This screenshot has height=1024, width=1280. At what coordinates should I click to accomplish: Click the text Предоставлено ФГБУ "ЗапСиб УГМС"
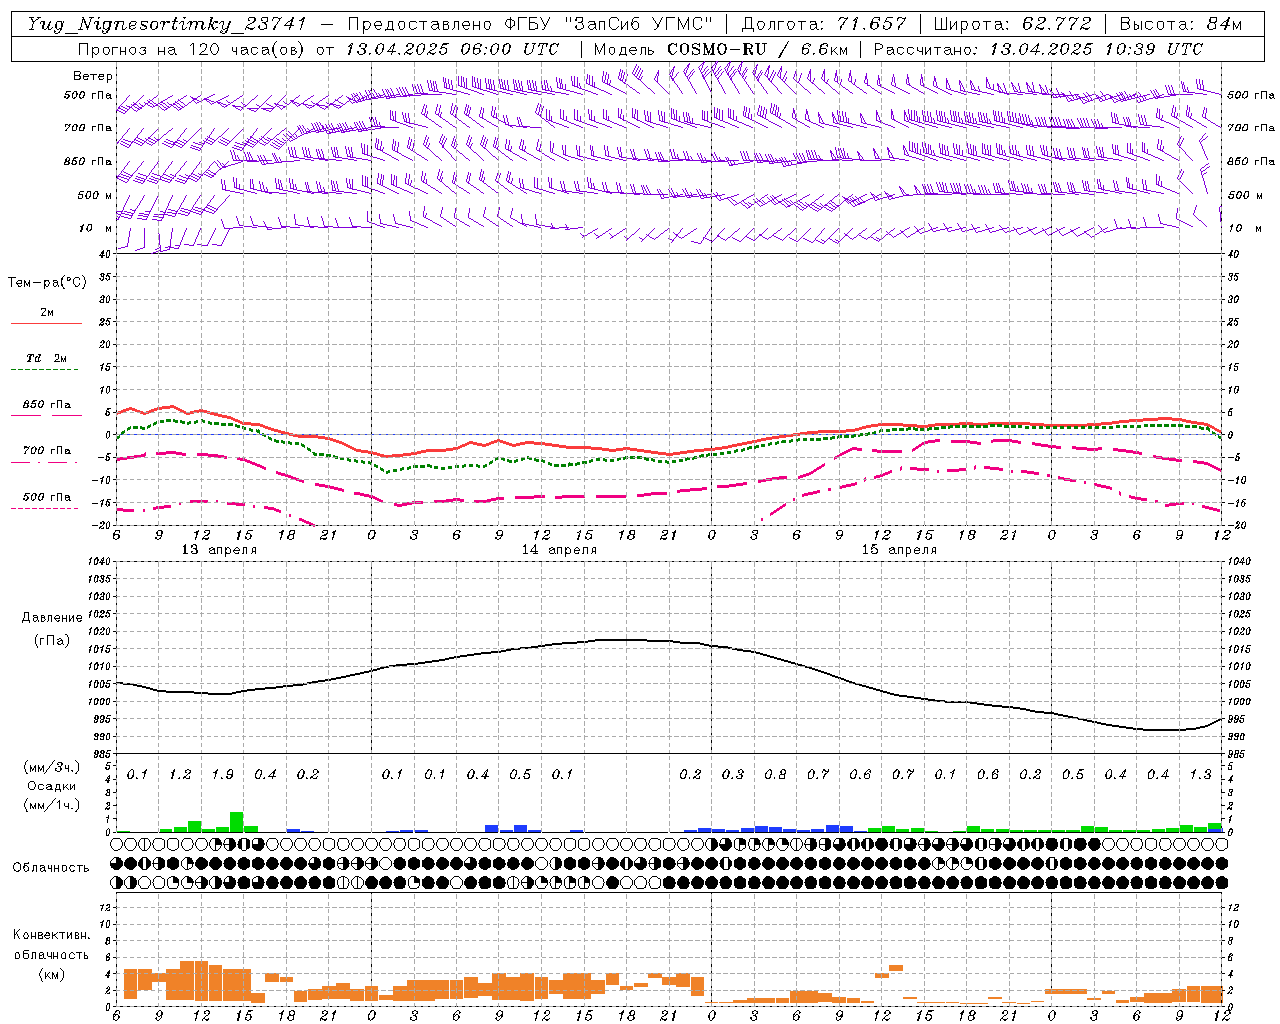pos(530,24)
